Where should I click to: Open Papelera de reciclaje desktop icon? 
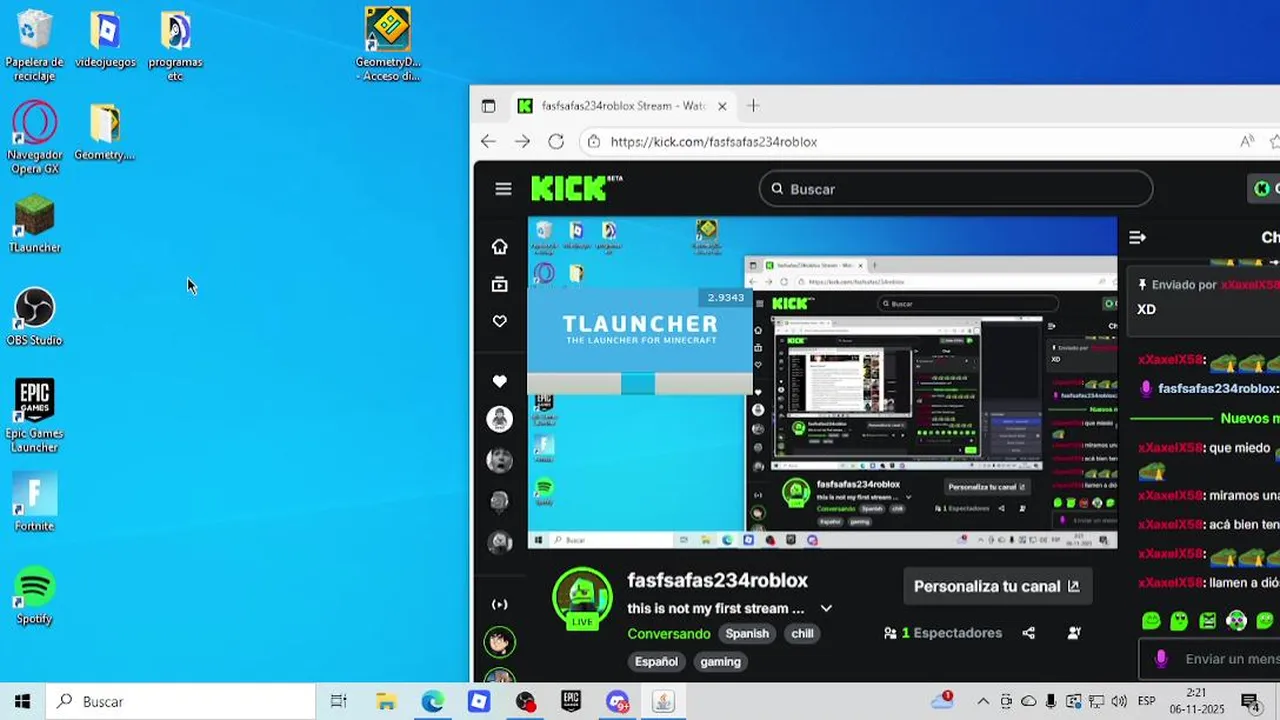pos(35,47)
